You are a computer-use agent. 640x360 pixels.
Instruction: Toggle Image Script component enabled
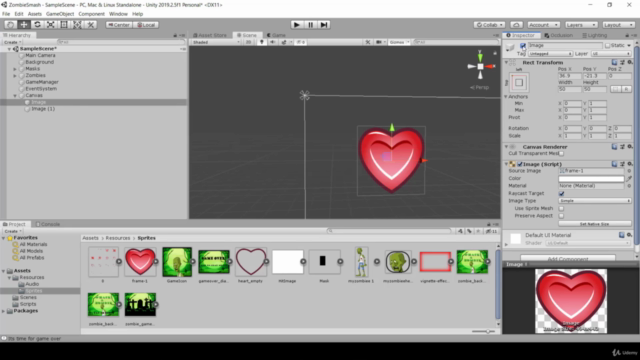(x=520, y=164)
